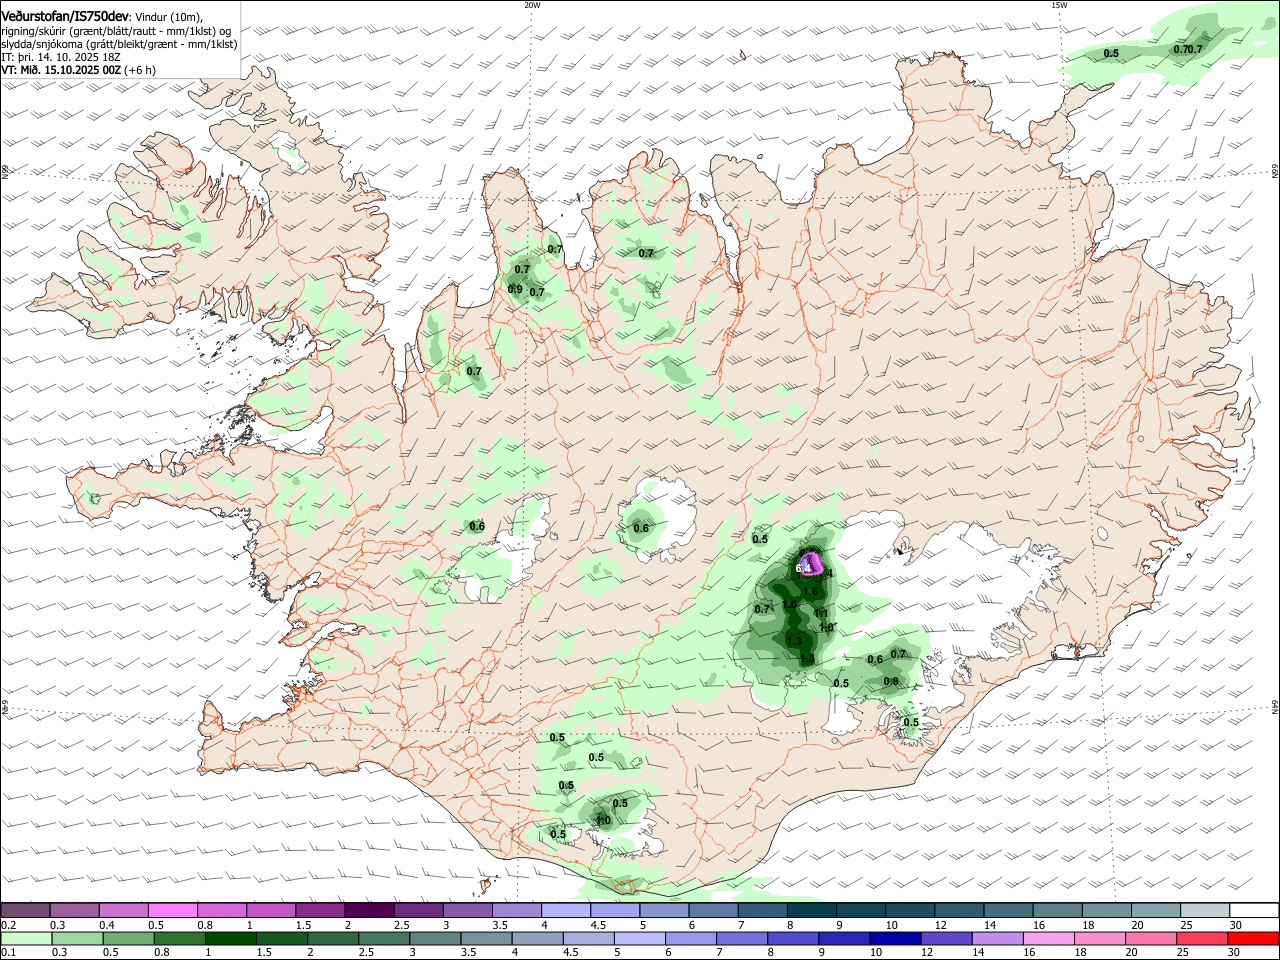Select the bright pink swatch labelled 0.5
The height and width of the screenshot is (960, 1280).
pyautogui.click(x=172, y=910)
